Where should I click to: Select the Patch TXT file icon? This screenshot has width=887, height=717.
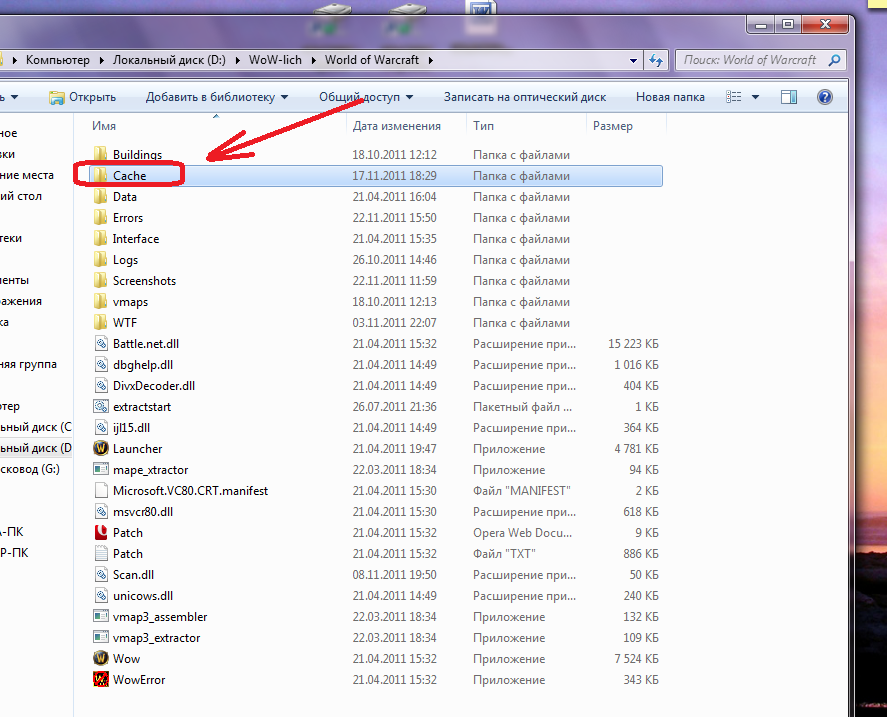(x=101, y=553)
